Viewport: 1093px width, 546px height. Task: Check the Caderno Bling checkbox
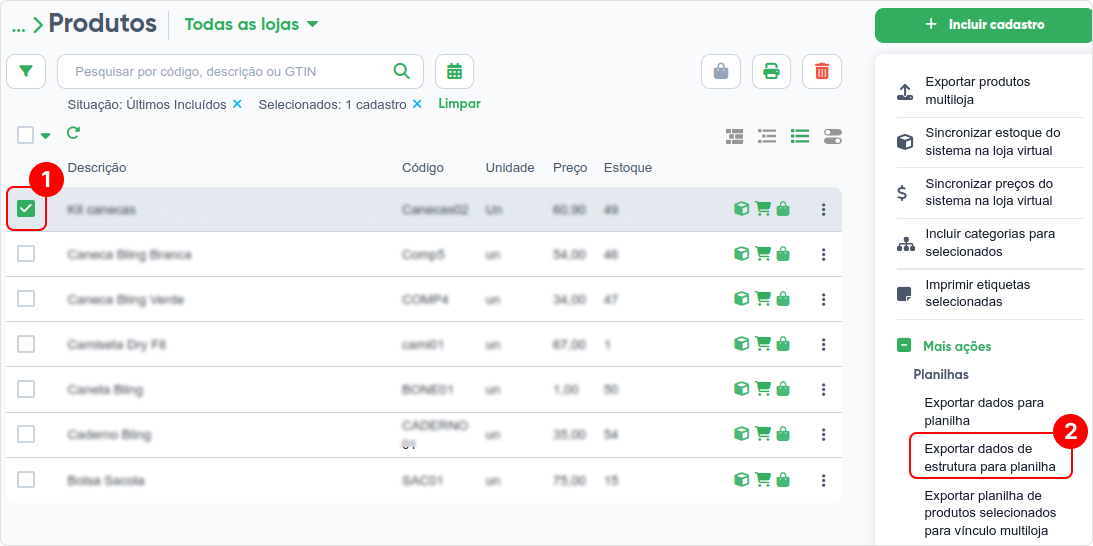point(26,434)
